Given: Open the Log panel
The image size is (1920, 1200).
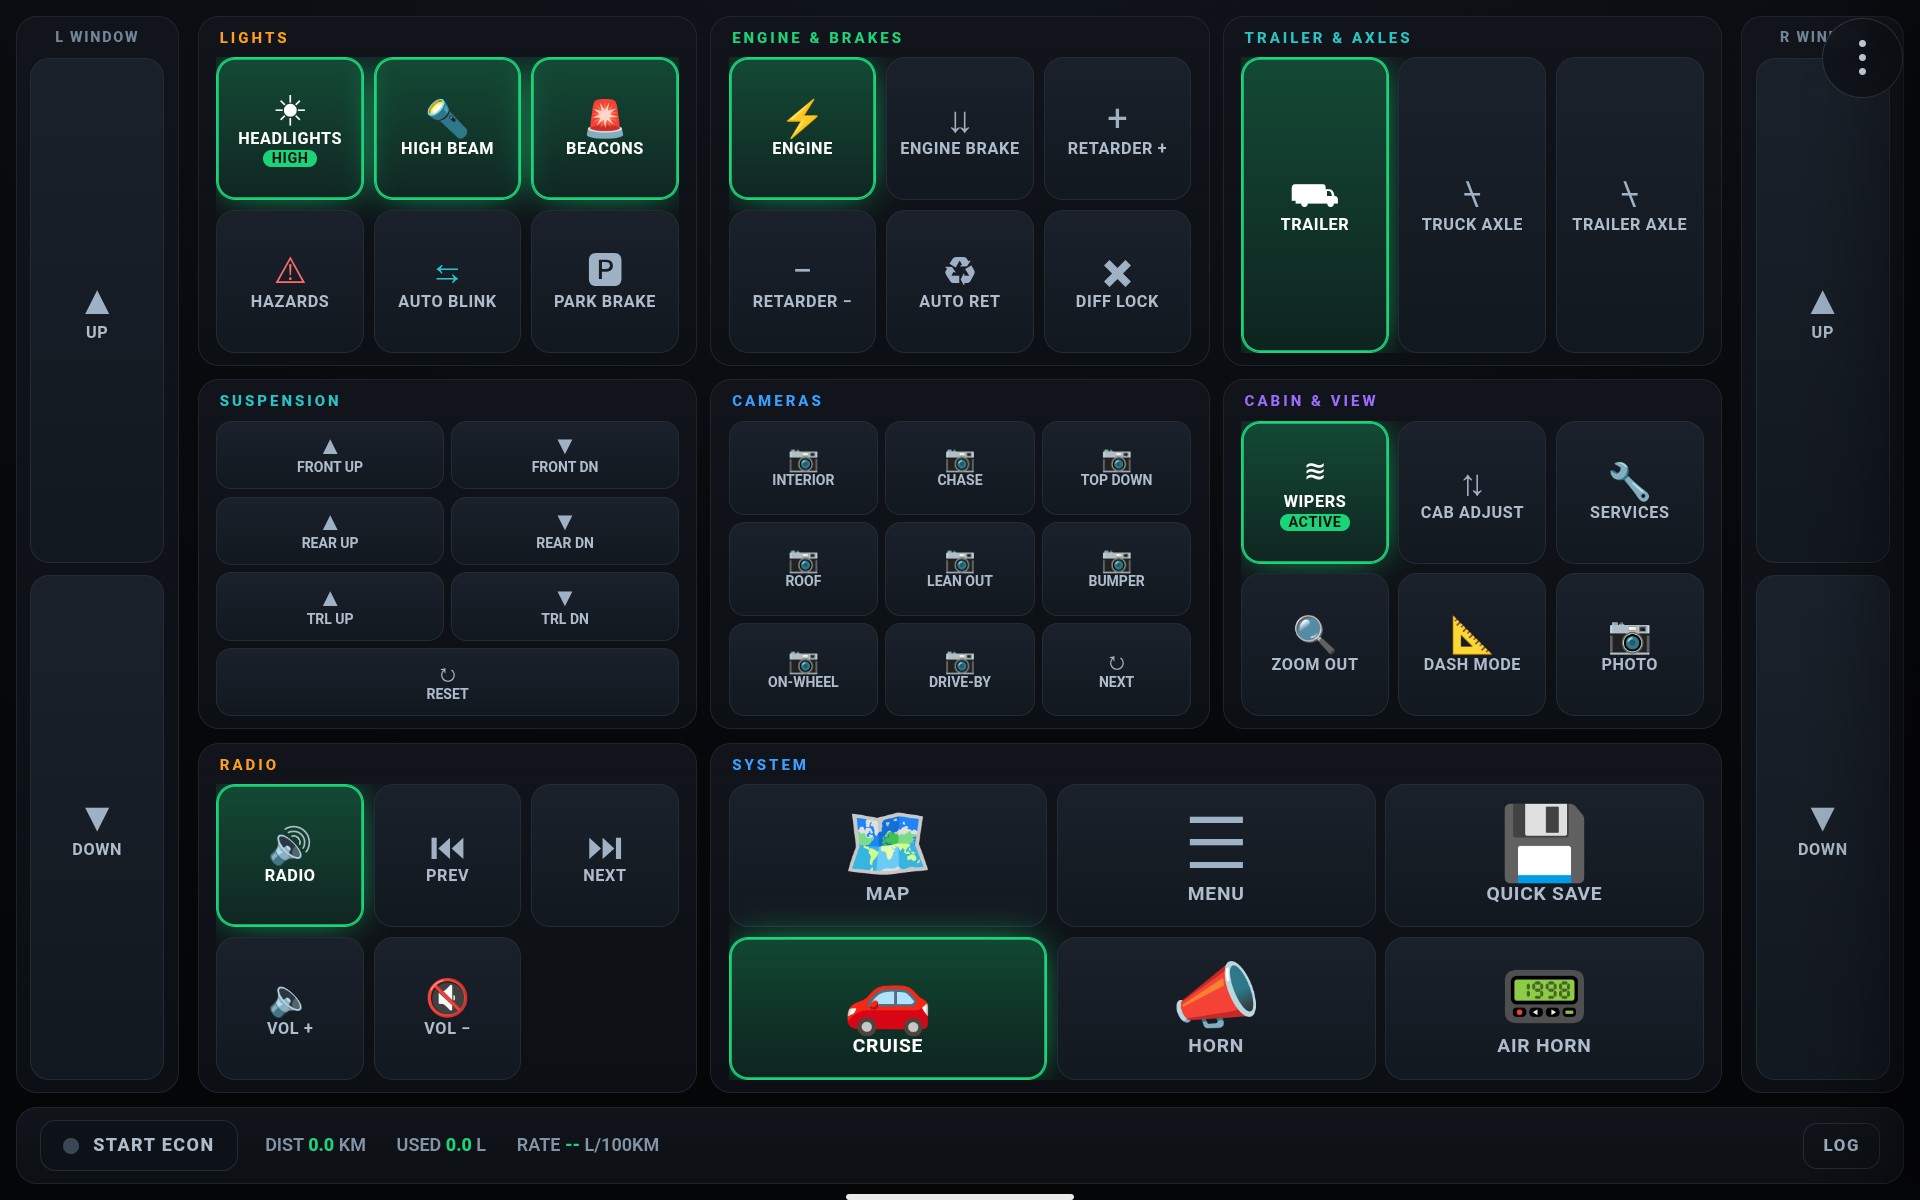Looking at the screenshot, I should [x=1840, y=1145].
